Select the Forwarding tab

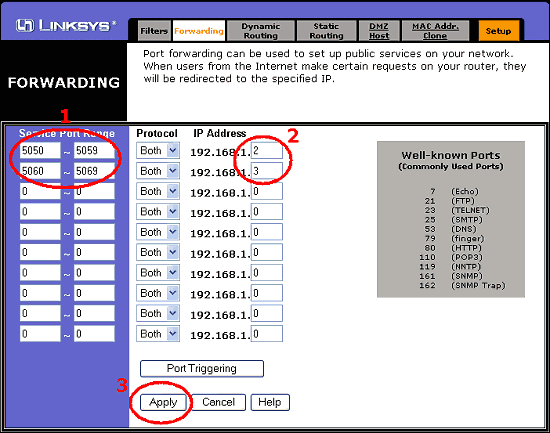[x=199, y=31]
